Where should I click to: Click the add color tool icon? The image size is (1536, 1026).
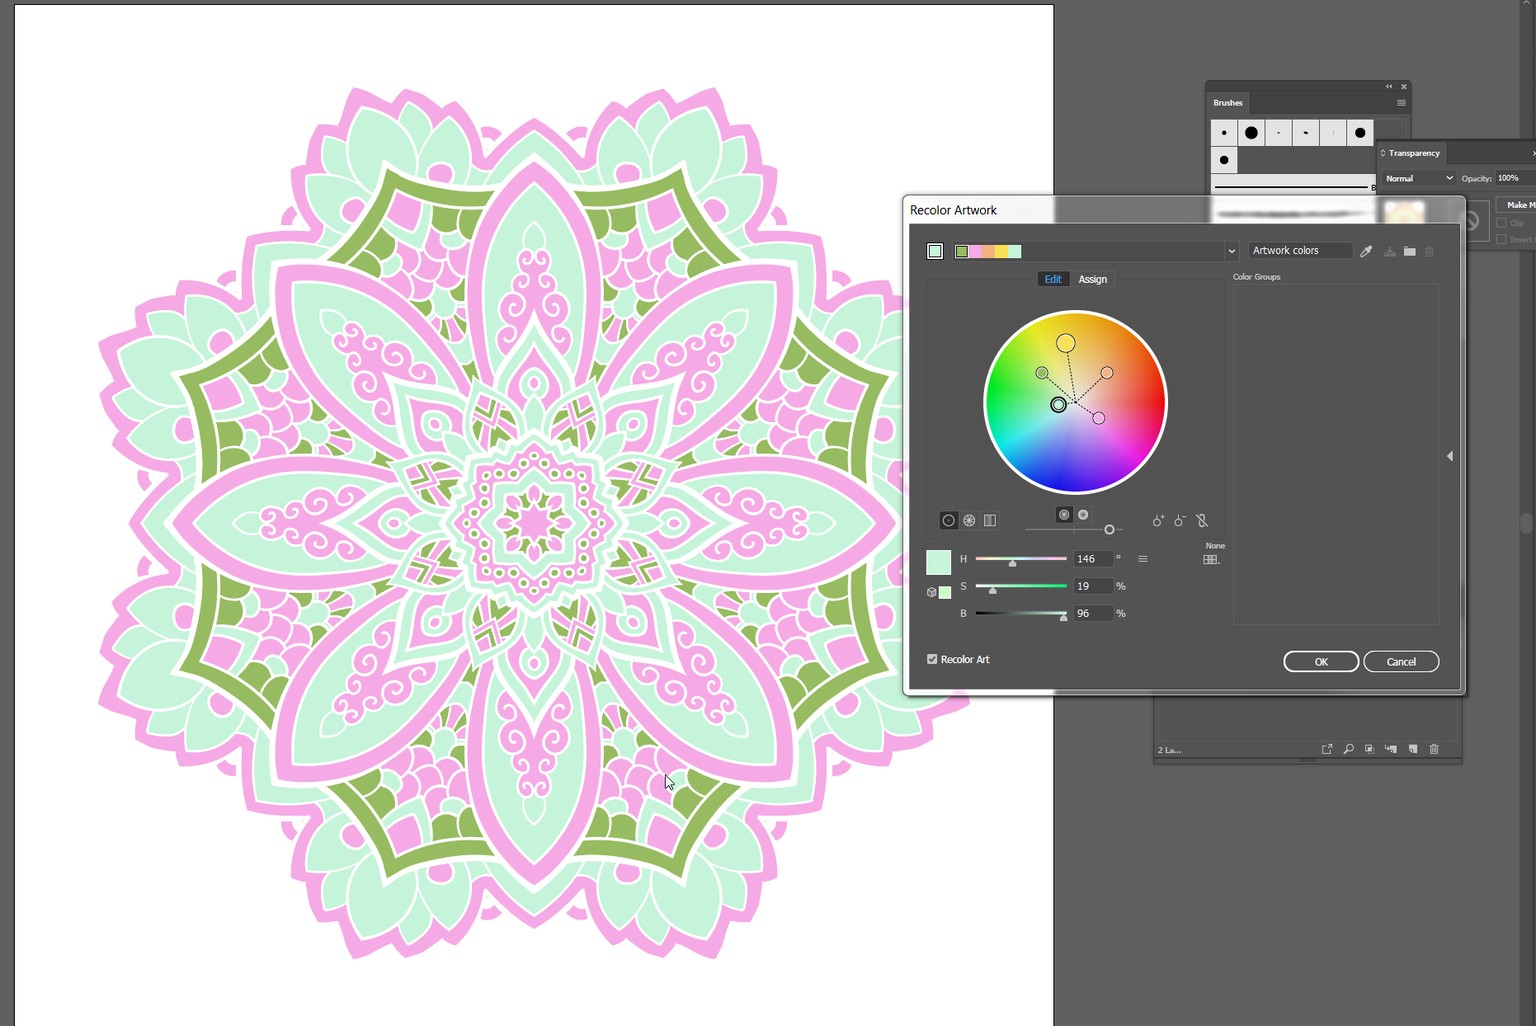pos(1158,520)
